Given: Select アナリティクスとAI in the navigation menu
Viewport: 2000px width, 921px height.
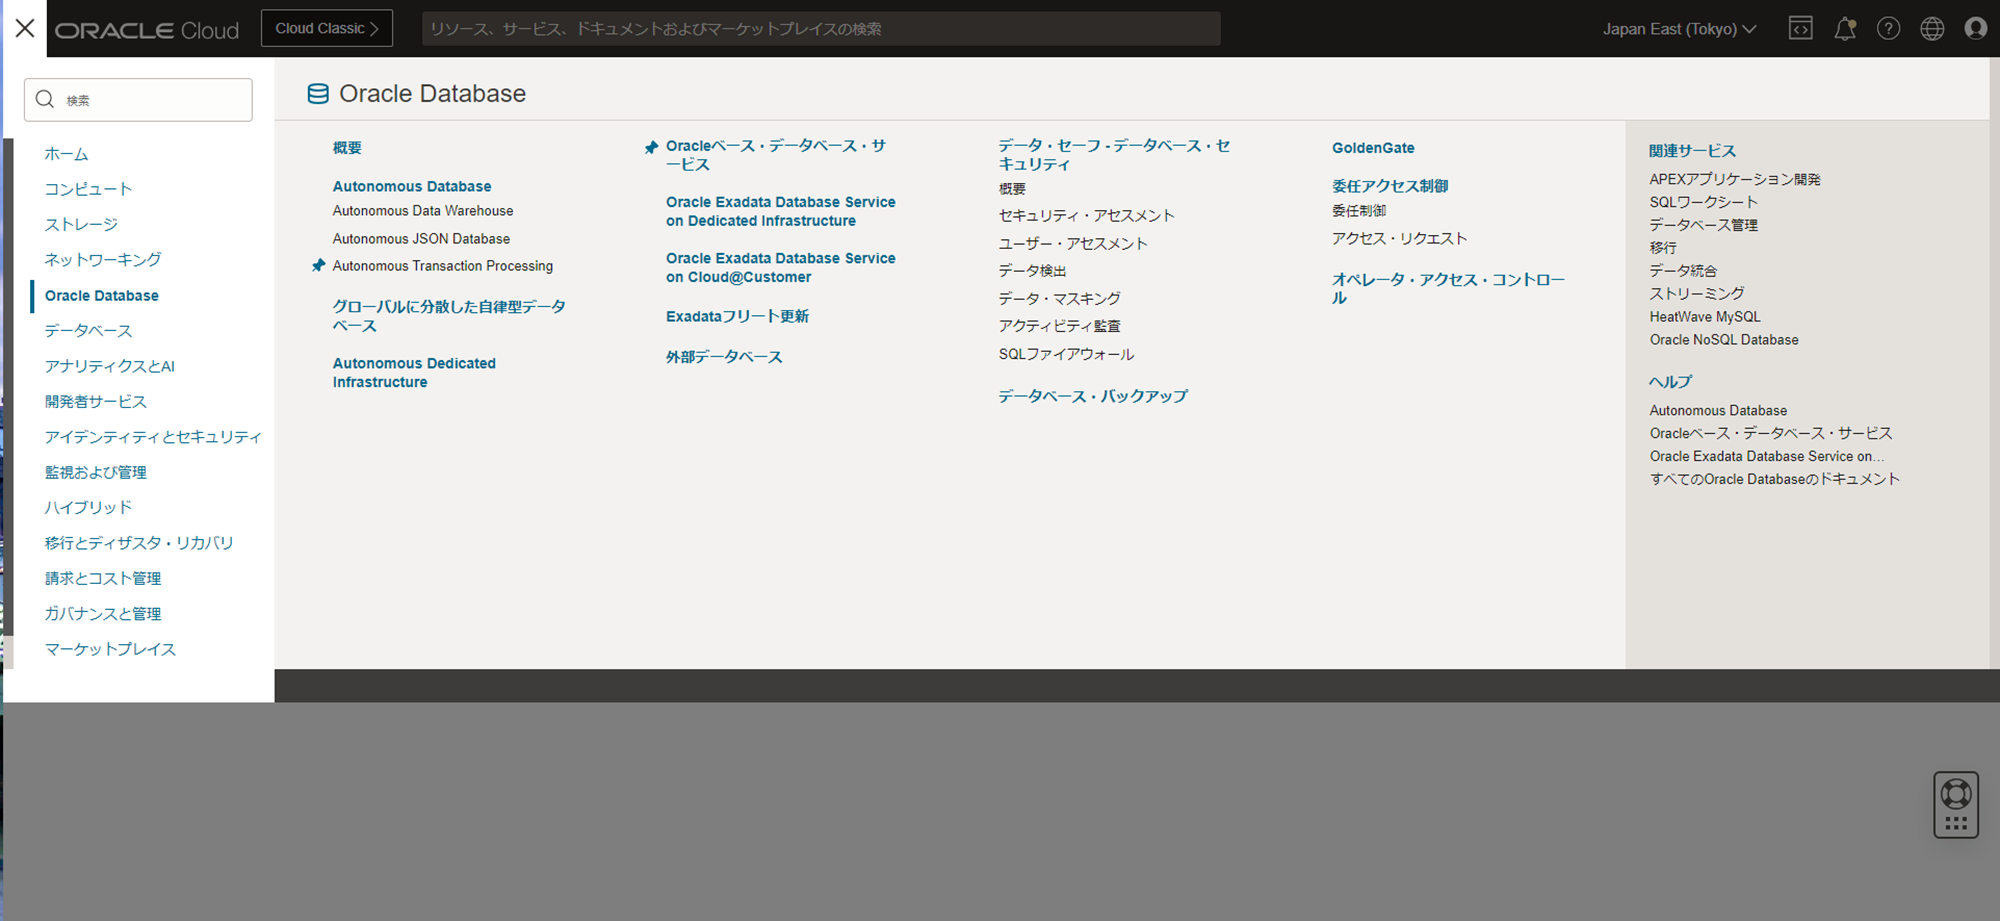Looking at the screenshot, I should (x=110, y=366).
